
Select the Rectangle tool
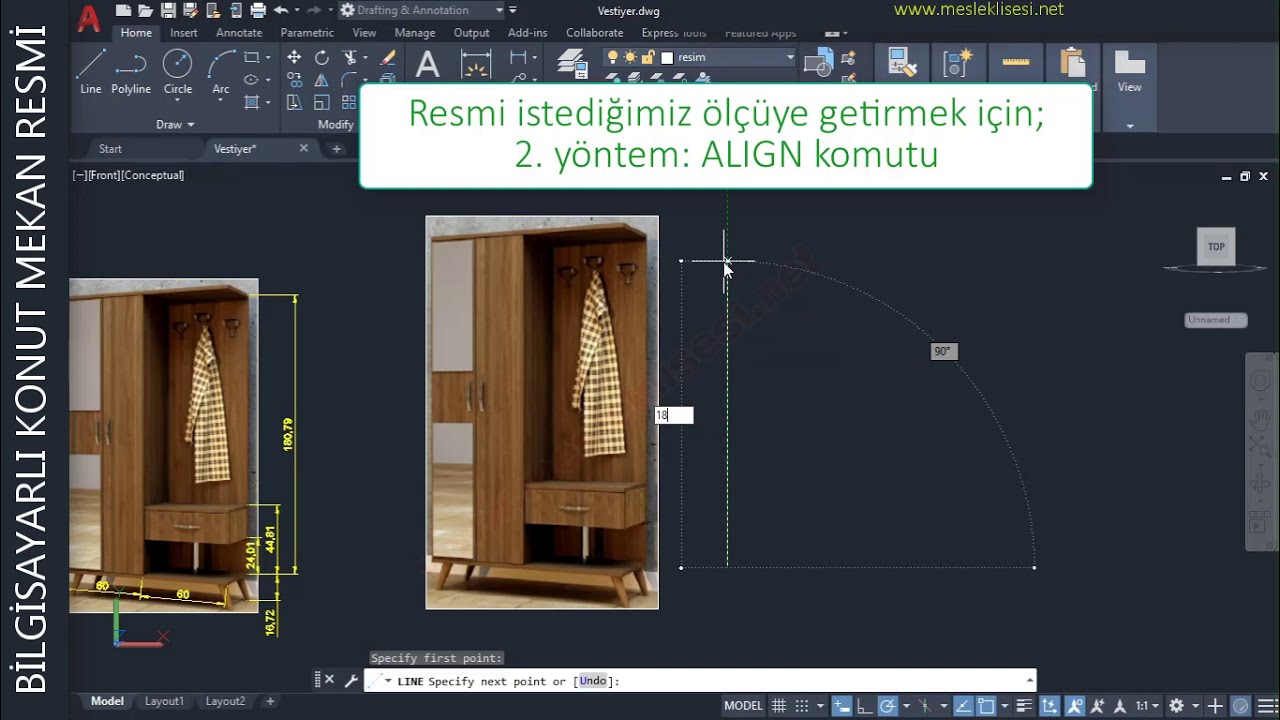[251, 58]
